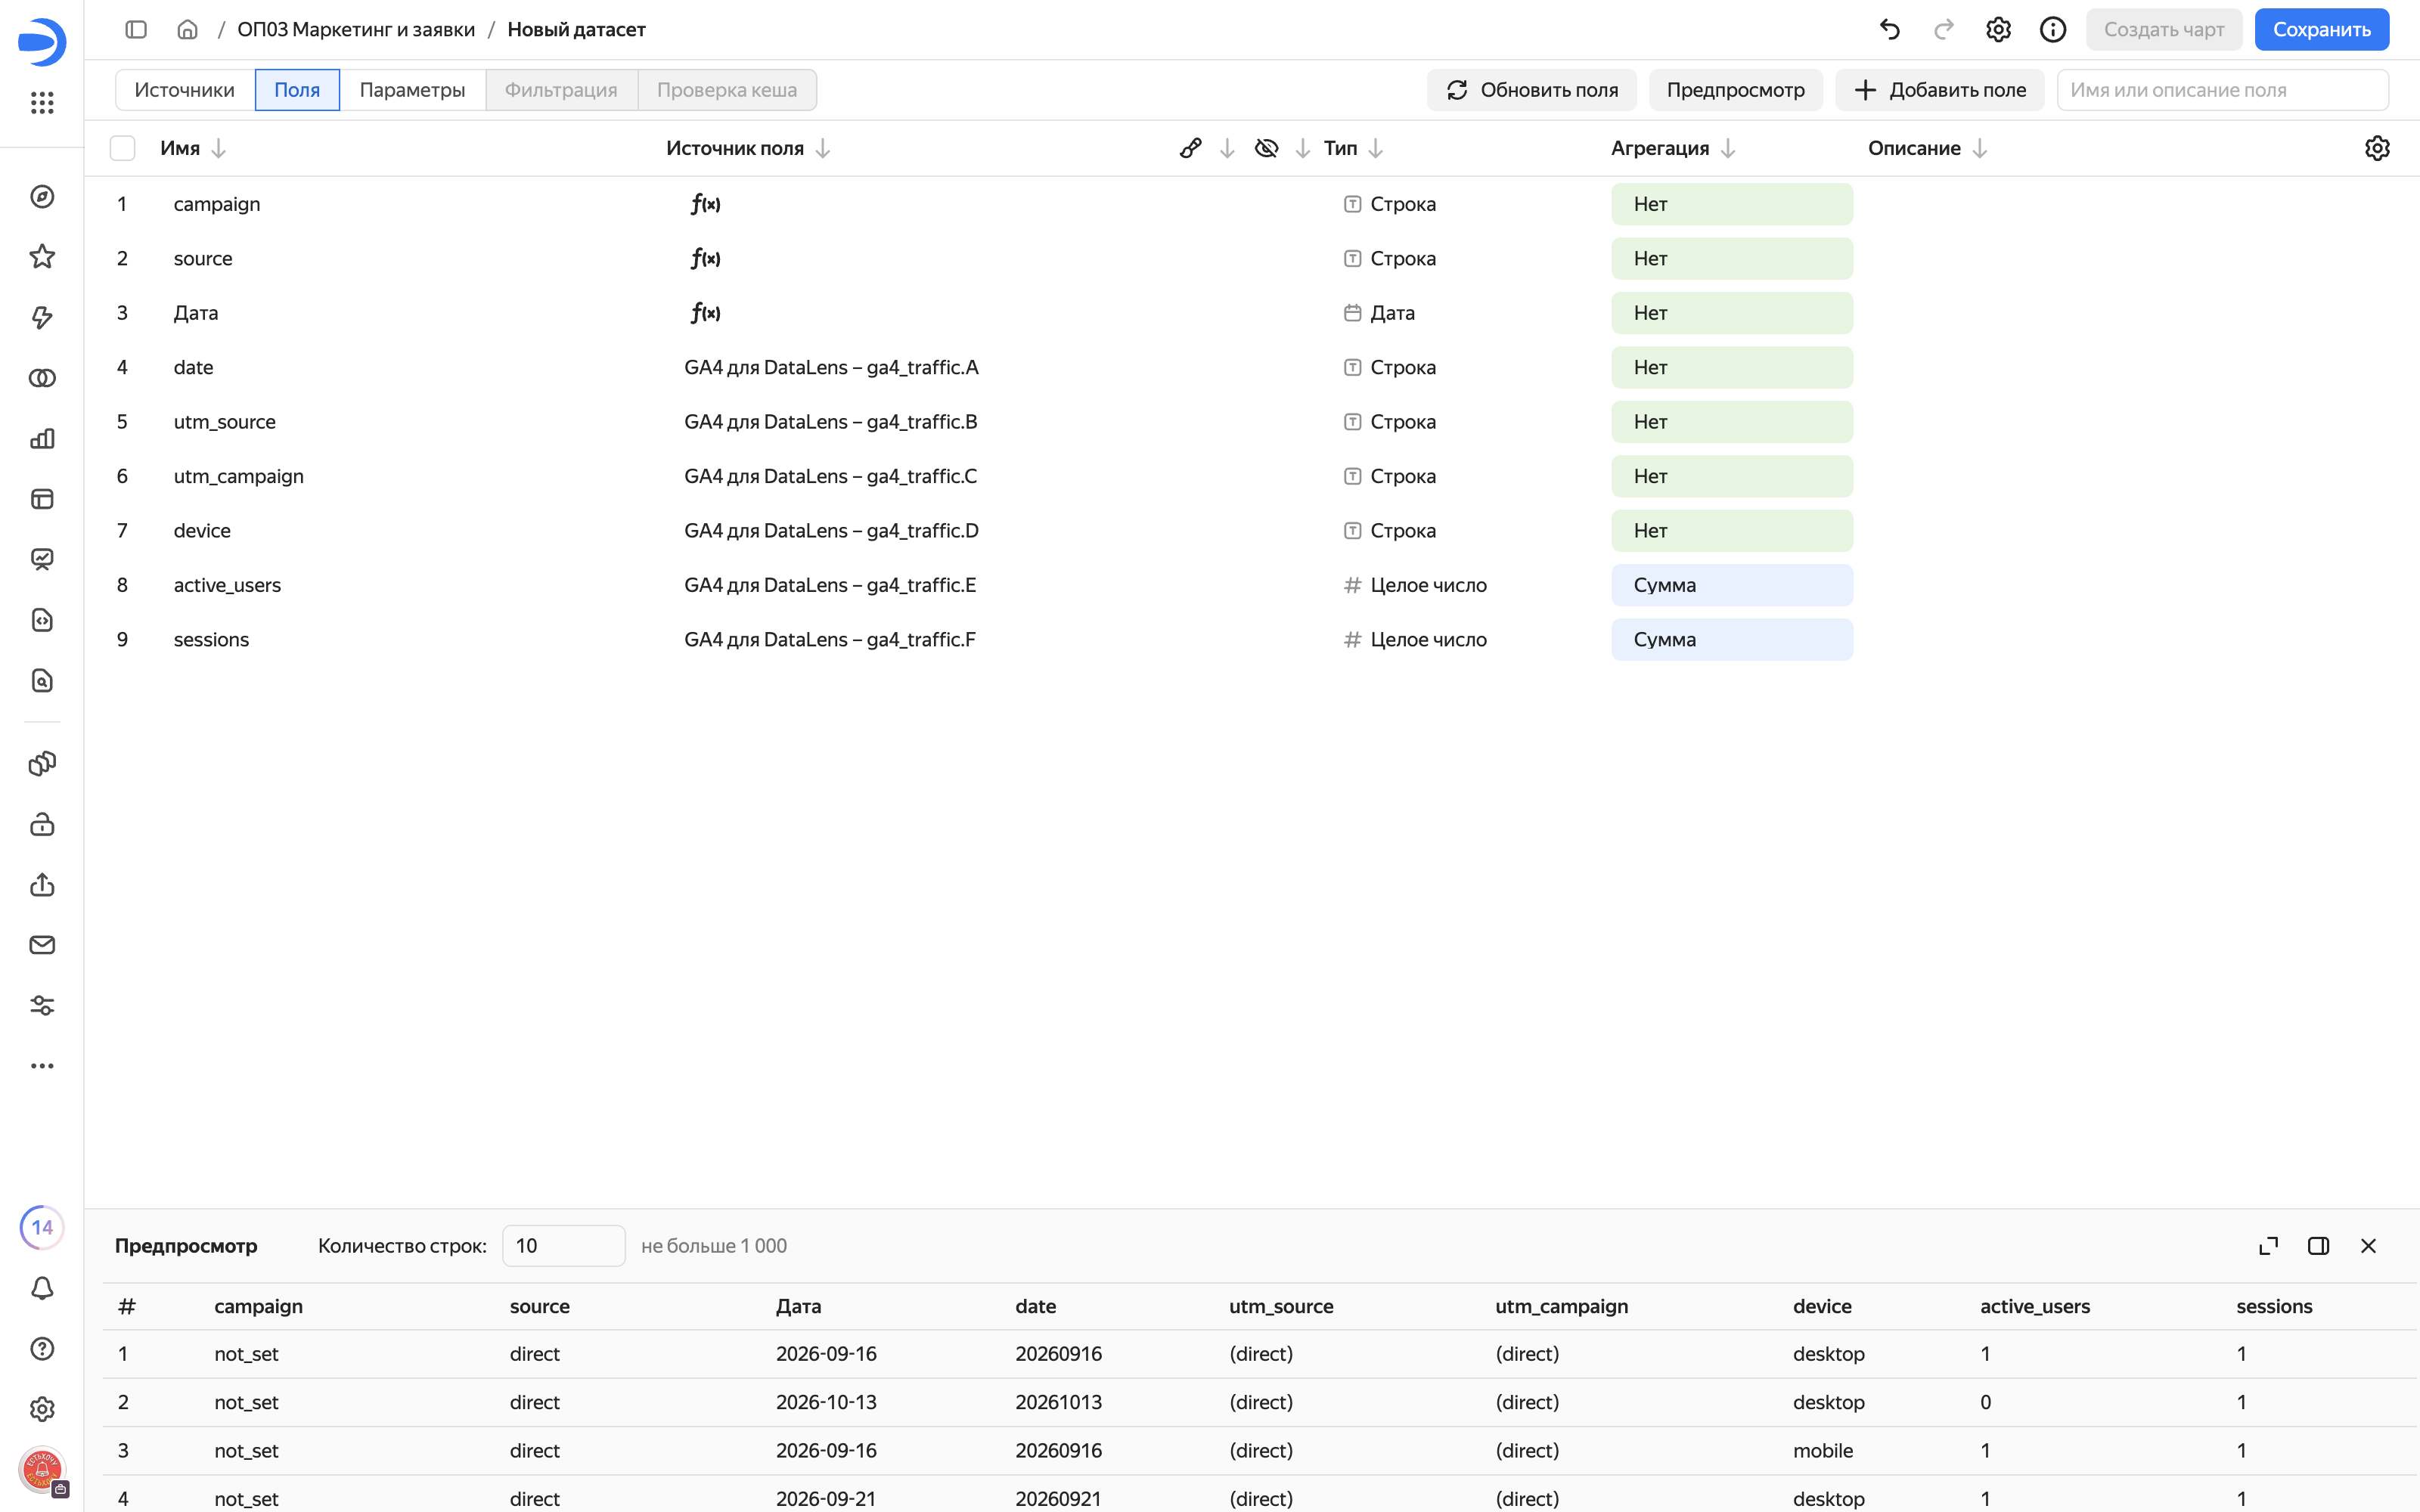This screenshot has height=1512, width=2420.
Task: Select the Поля tab
Action: point(297,90)
